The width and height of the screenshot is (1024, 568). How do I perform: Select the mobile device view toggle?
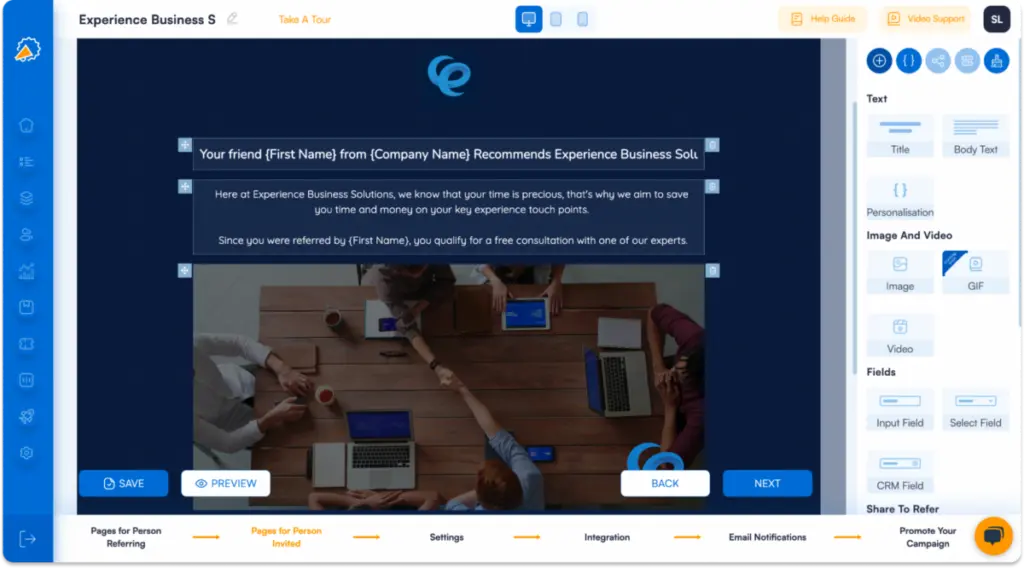point(582,19)
